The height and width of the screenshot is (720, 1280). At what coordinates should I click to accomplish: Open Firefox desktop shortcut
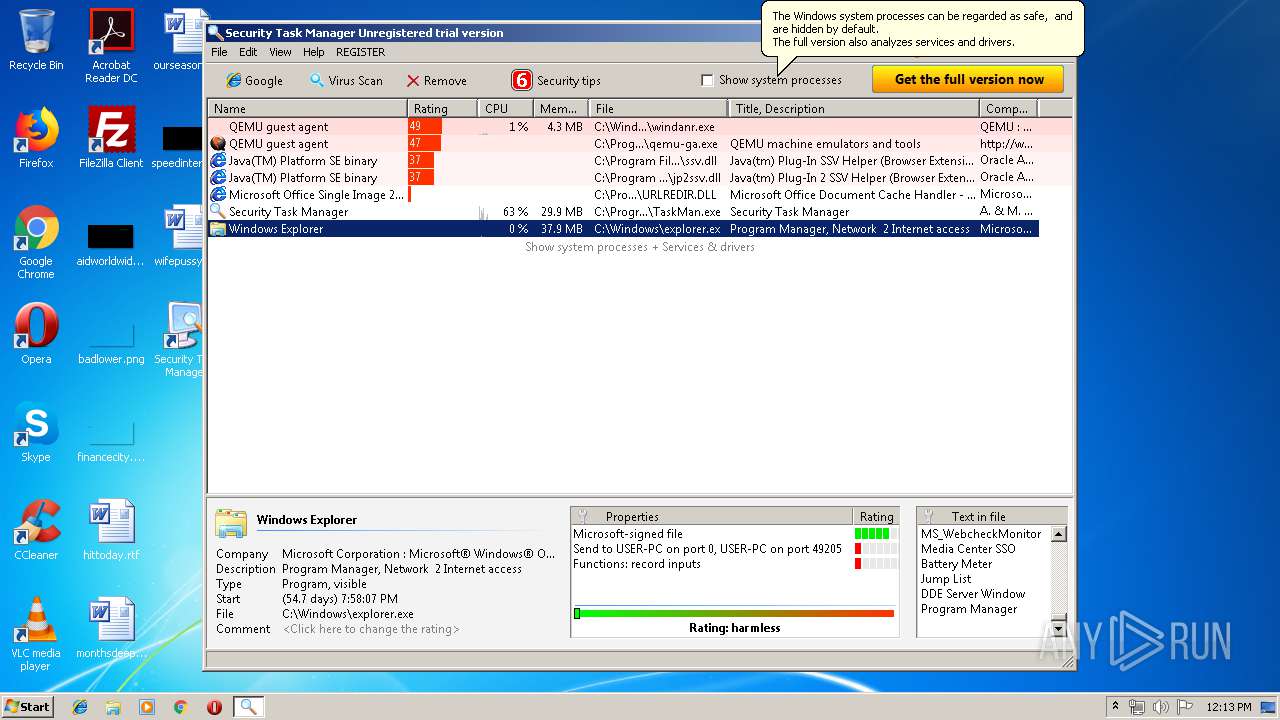pos(36,138)
